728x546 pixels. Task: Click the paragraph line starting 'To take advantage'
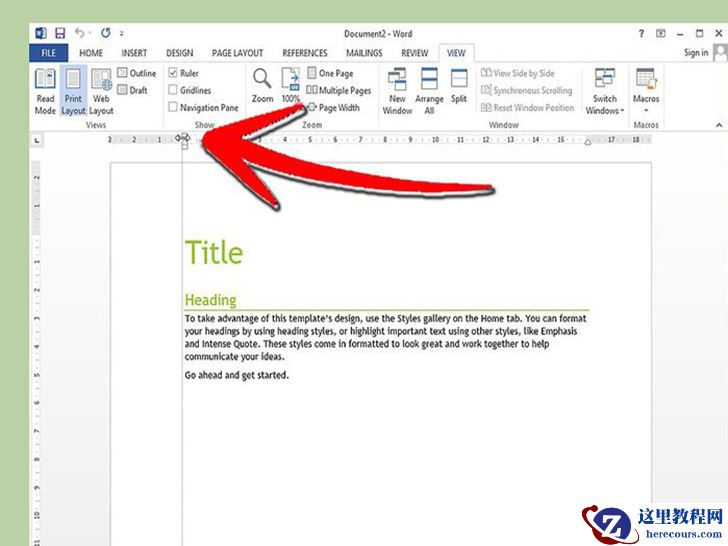click(x=385, y=318)
